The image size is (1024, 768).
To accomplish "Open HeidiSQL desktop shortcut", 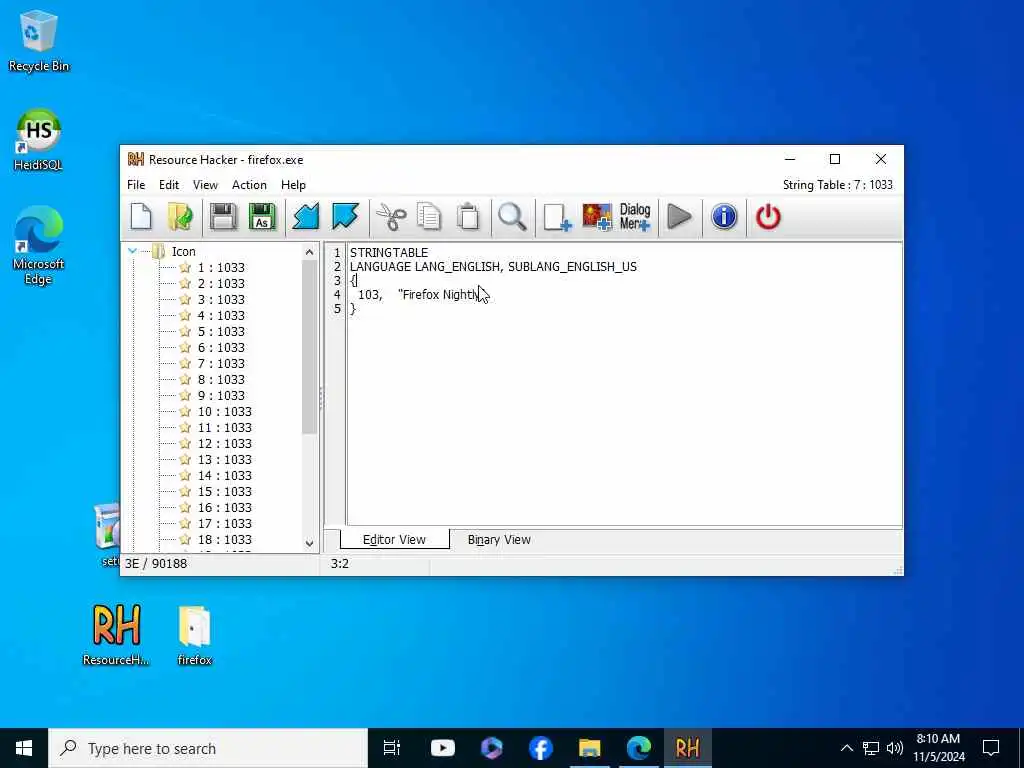I will (x=39, y=140).
